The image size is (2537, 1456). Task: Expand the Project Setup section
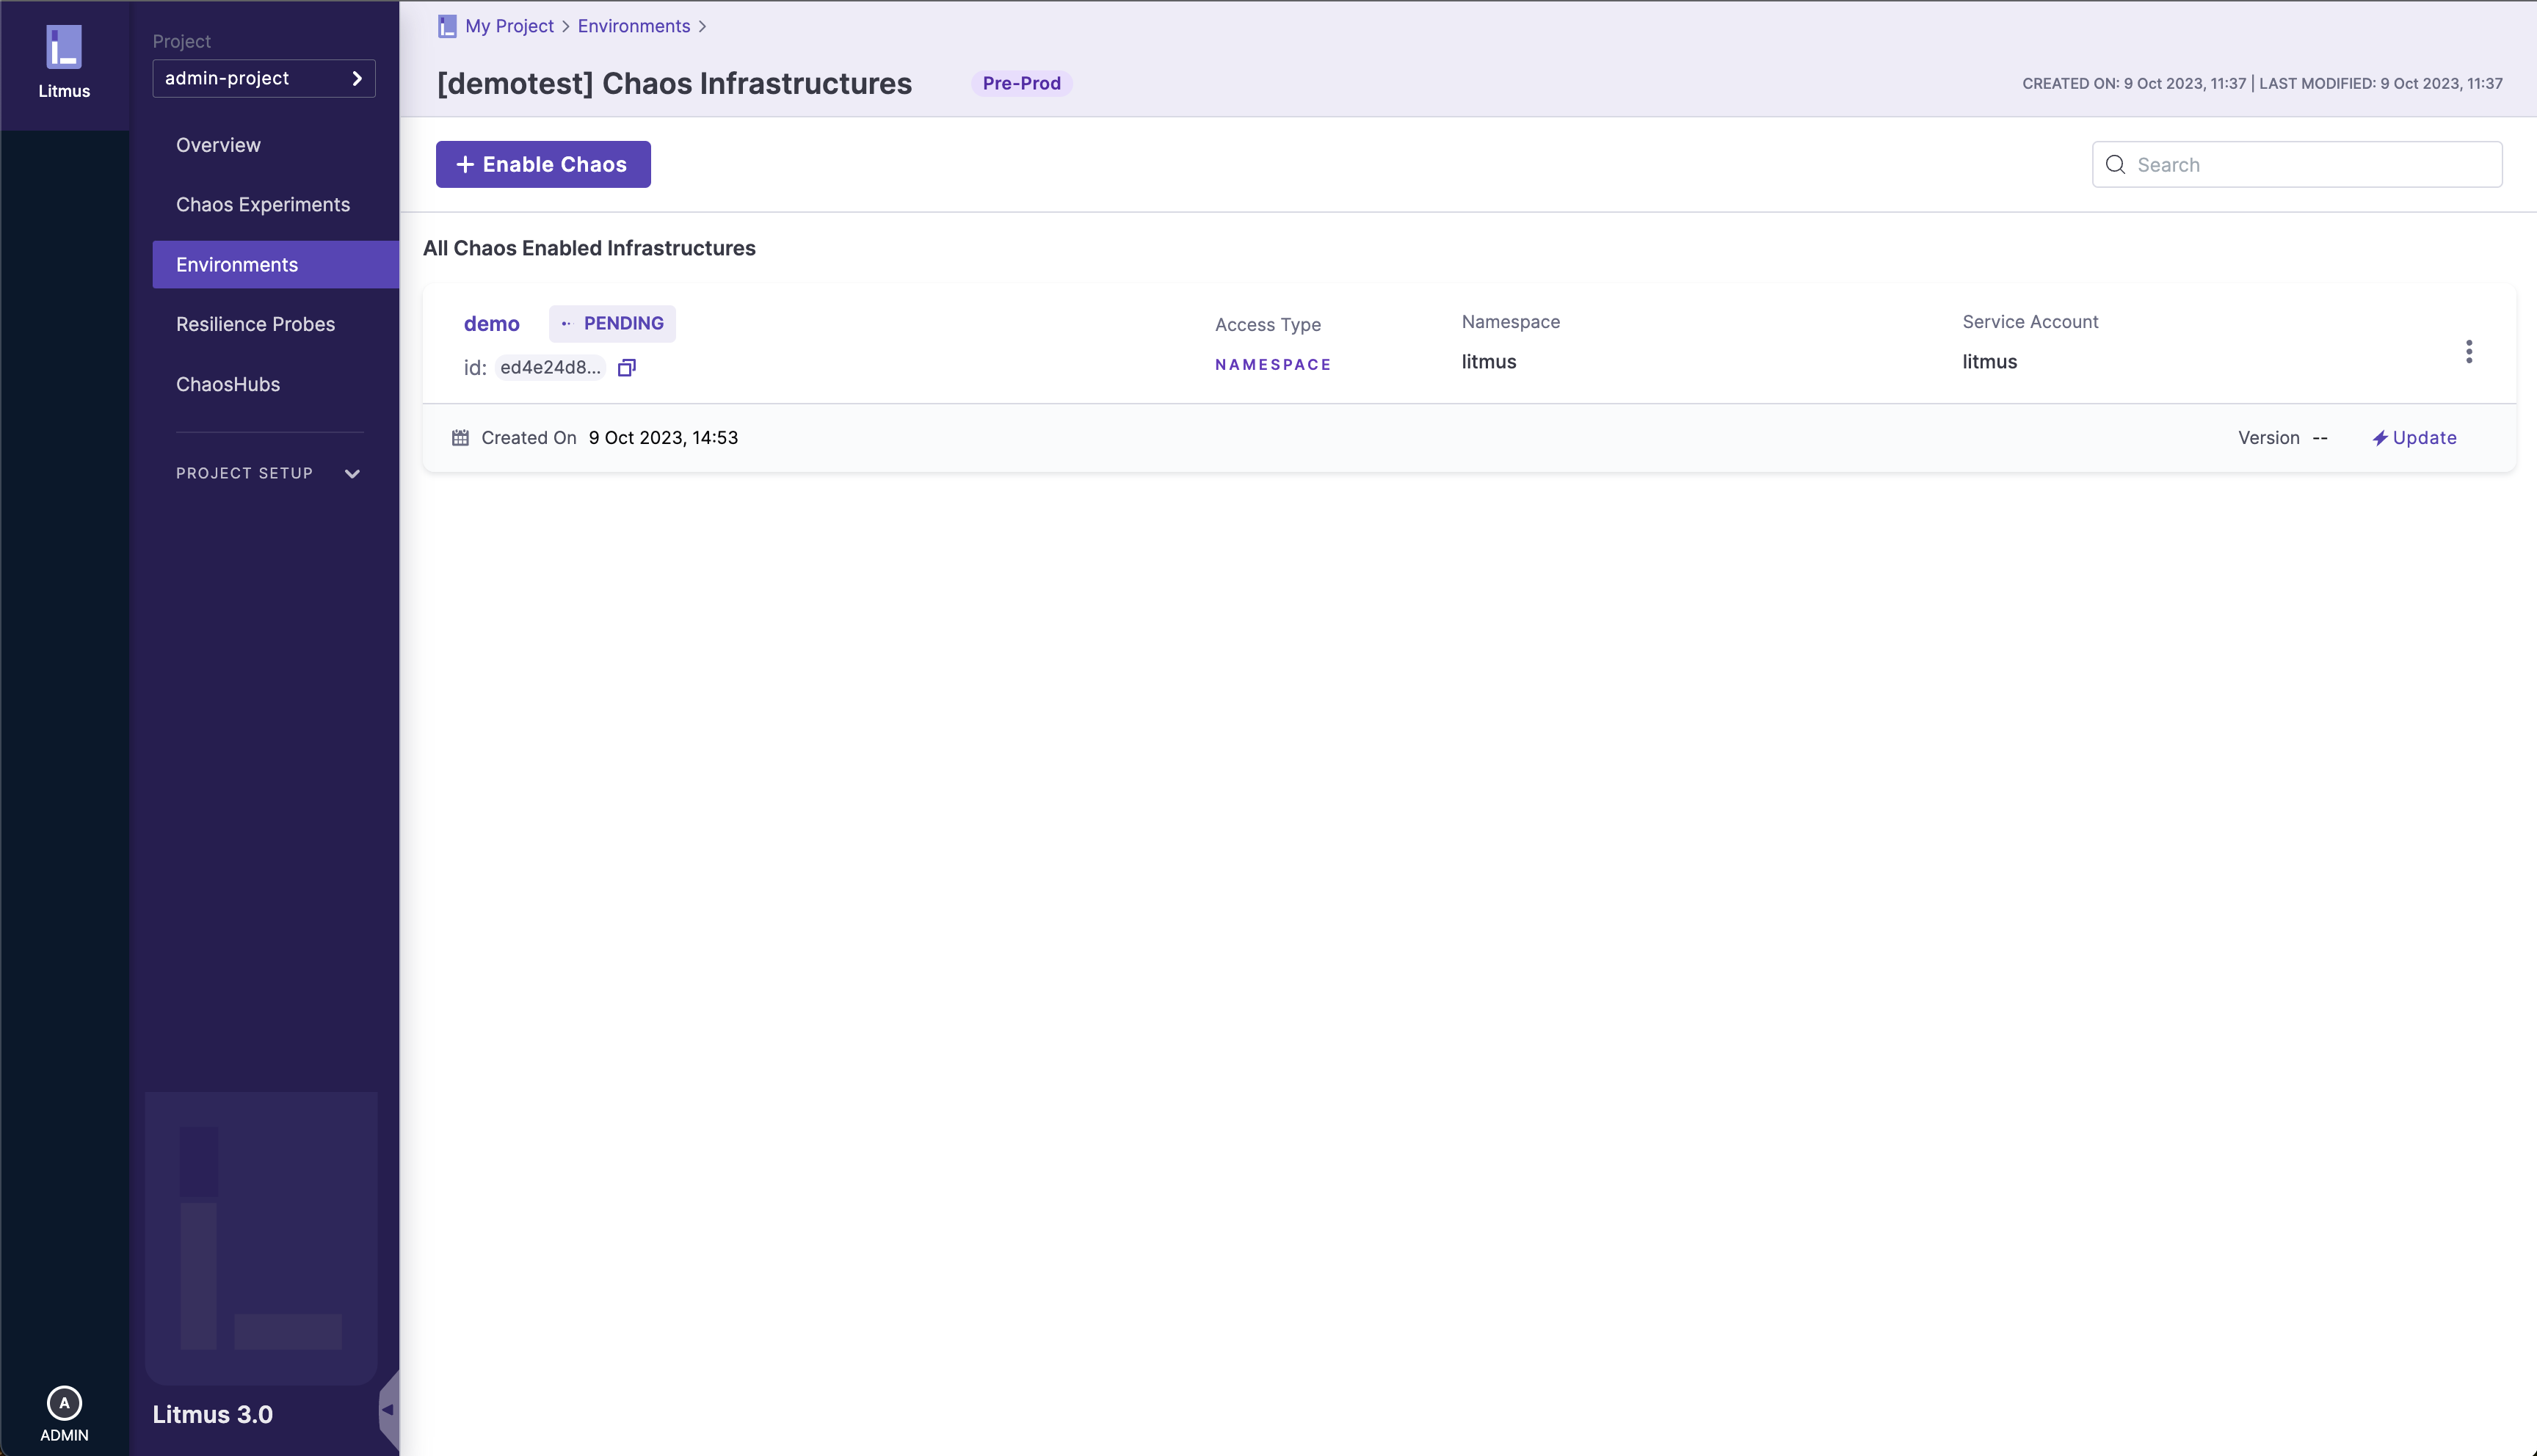click(x=268, y=473)
